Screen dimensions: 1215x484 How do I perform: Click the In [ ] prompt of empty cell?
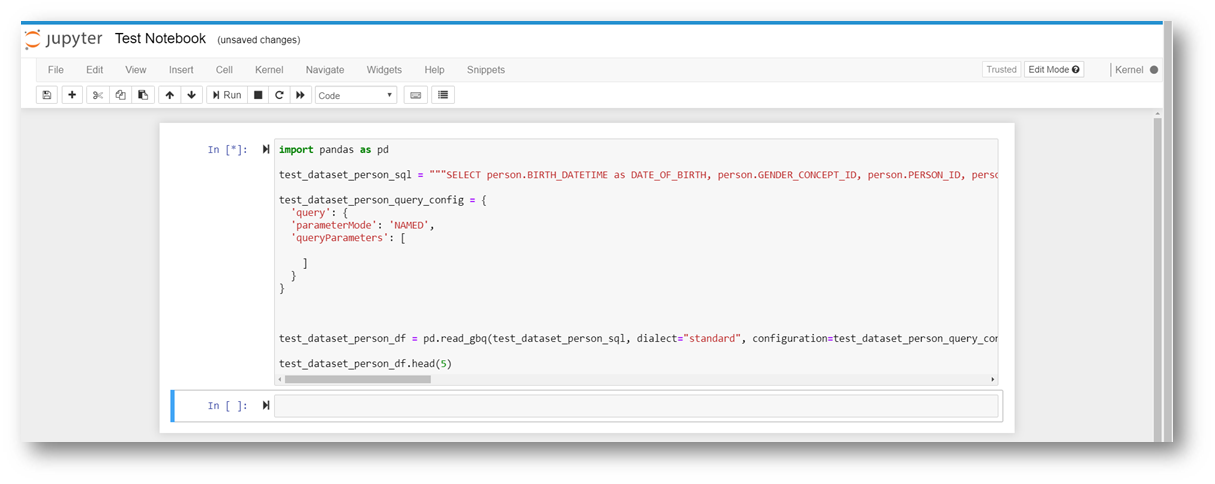[228, 406]
